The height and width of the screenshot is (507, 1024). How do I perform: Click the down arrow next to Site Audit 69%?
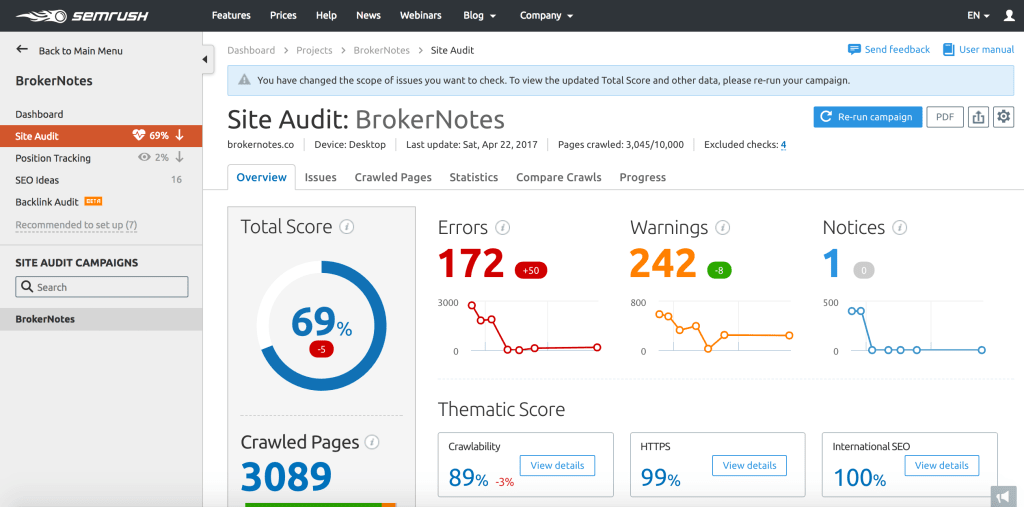[180, 136]
